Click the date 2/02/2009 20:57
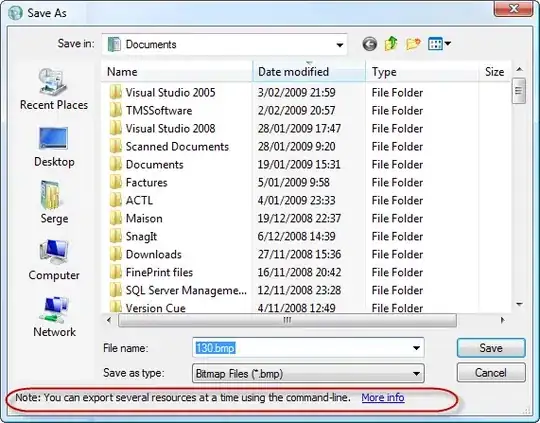Screen dimensions: 540x423 [x=297, y=110]
